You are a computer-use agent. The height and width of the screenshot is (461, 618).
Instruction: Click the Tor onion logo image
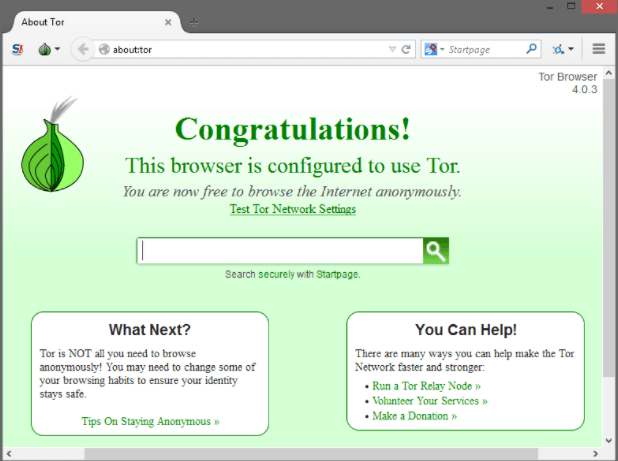52,144
